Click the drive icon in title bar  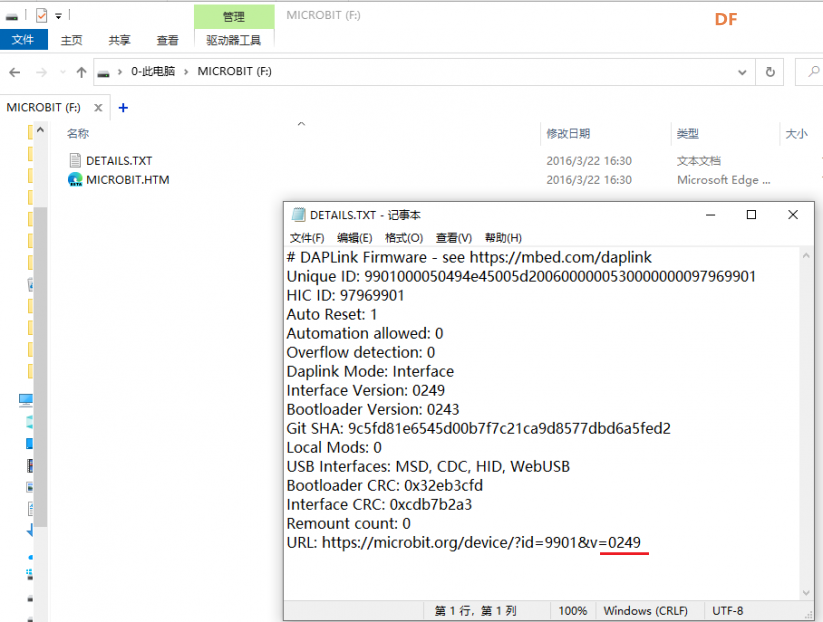[12, 17]
